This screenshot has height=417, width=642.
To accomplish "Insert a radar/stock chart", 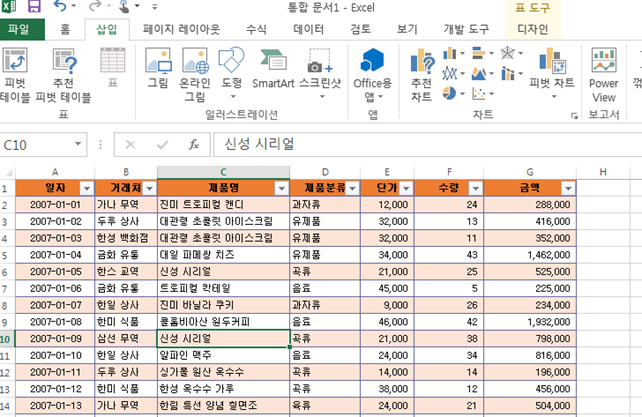I will [511, 53].
